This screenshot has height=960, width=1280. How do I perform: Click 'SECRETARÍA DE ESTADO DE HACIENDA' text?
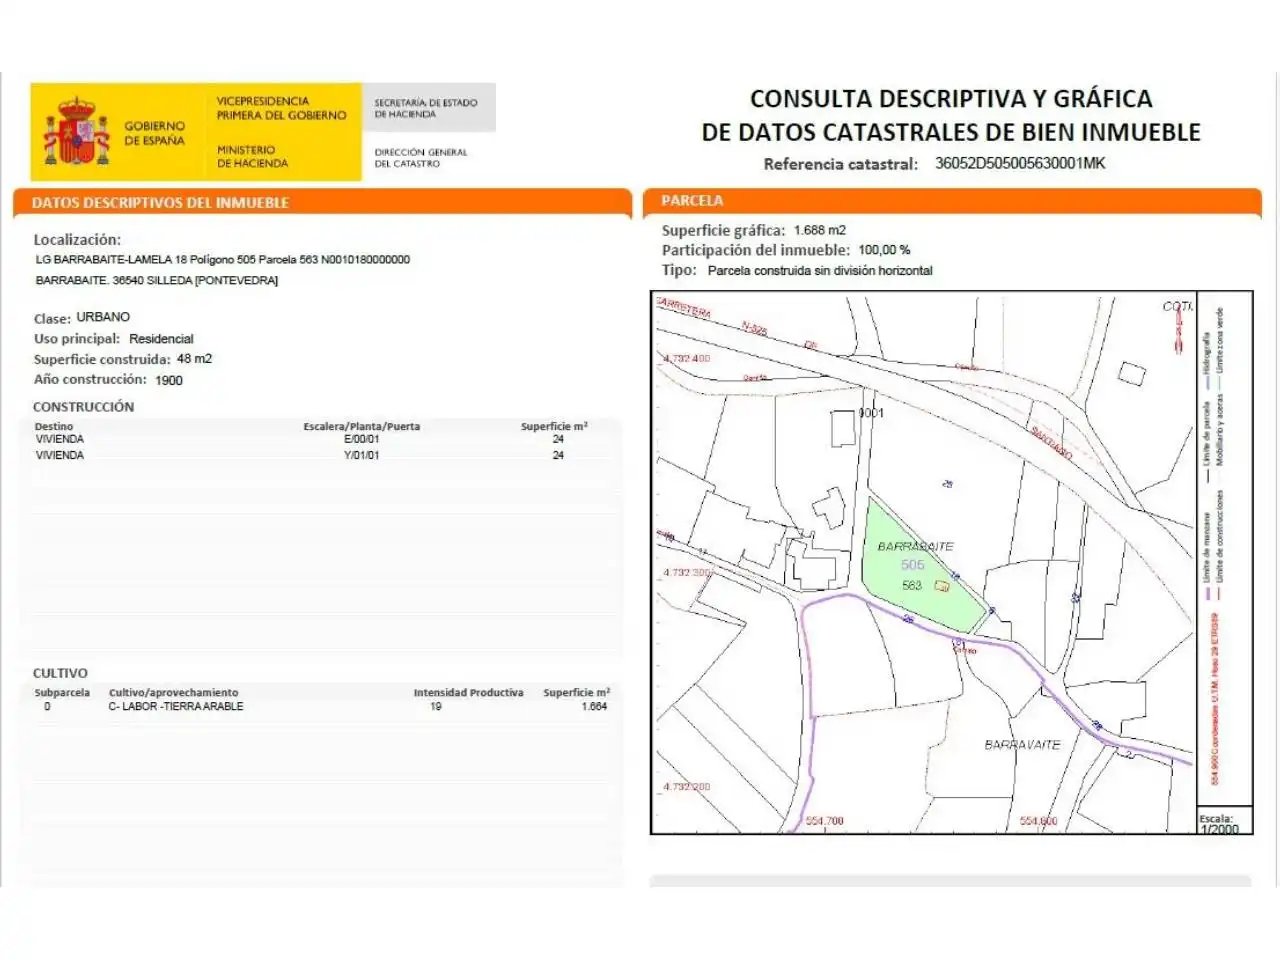coord(425,108)
